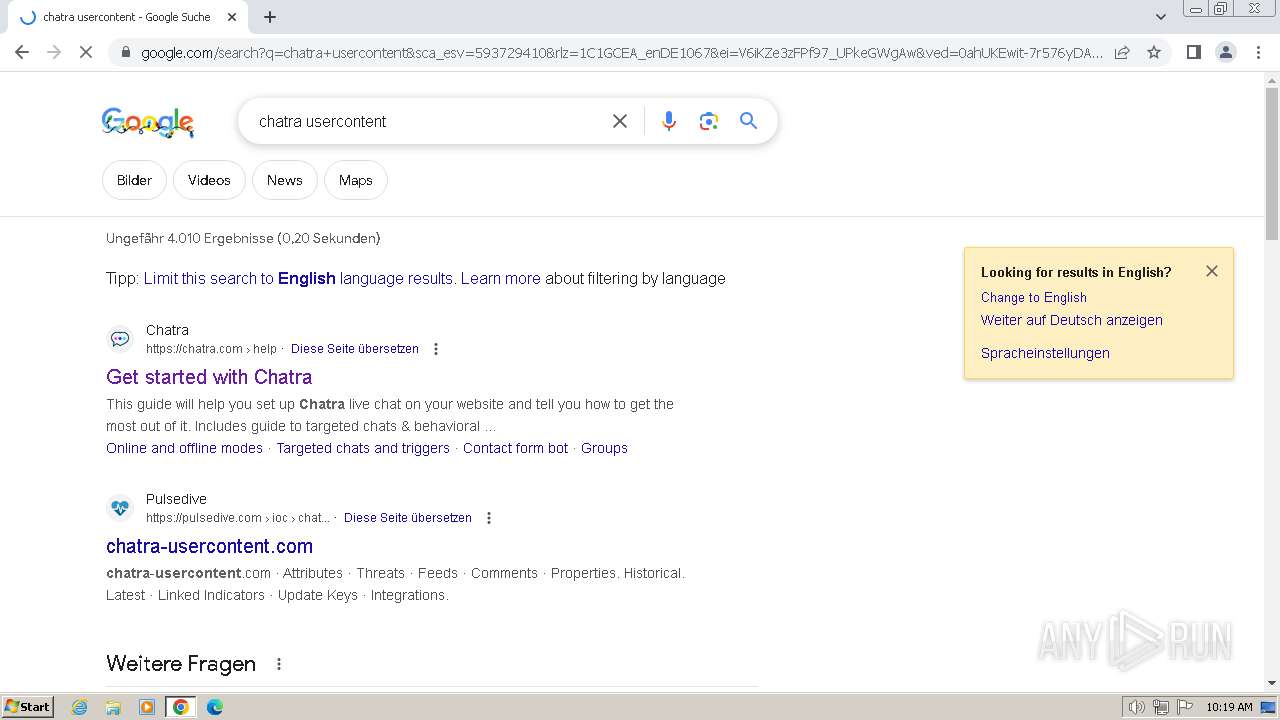
Task: Click the Chatra favicon icon
Action: coord(120,339)
